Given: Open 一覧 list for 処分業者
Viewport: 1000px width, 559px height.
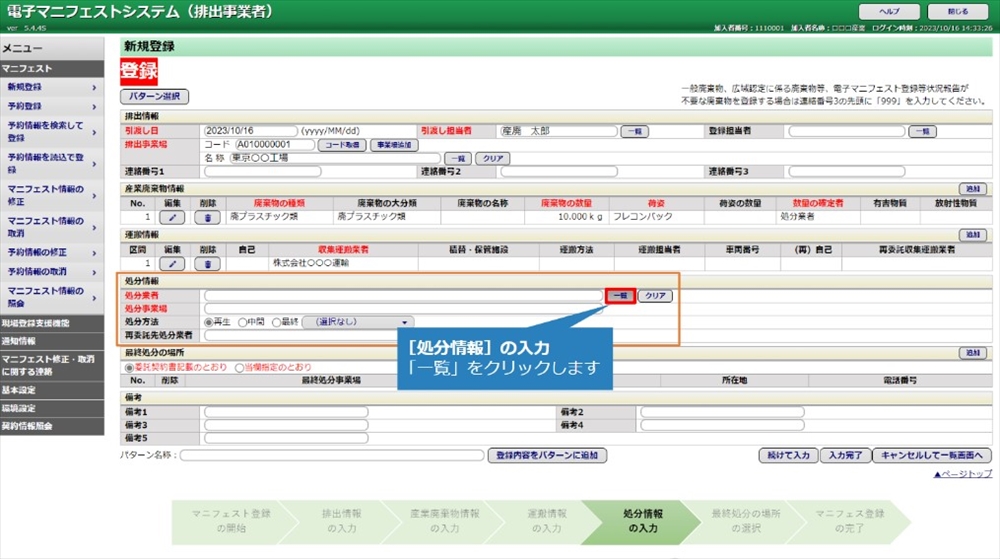Looking at the screenshot, I should [621, 296].
